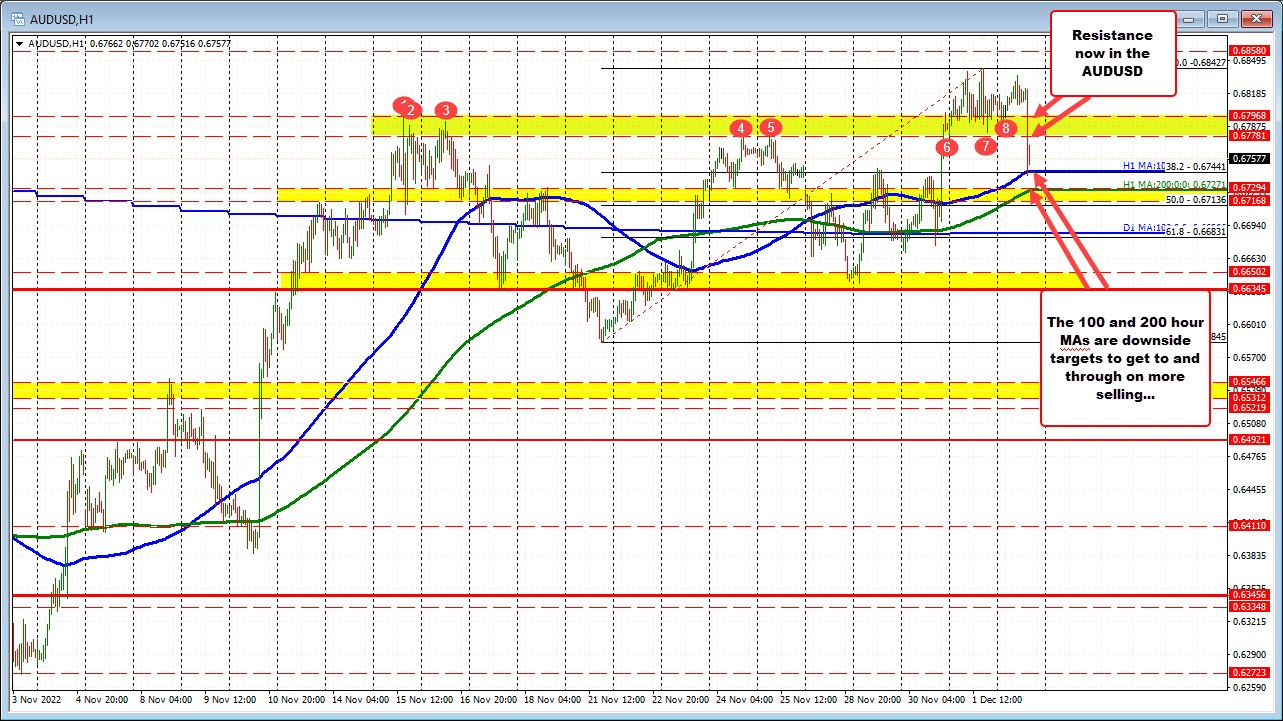1283x721 pixels.
Task: Select the red price level label 0.65312
Action: [x=1250, y=397]
